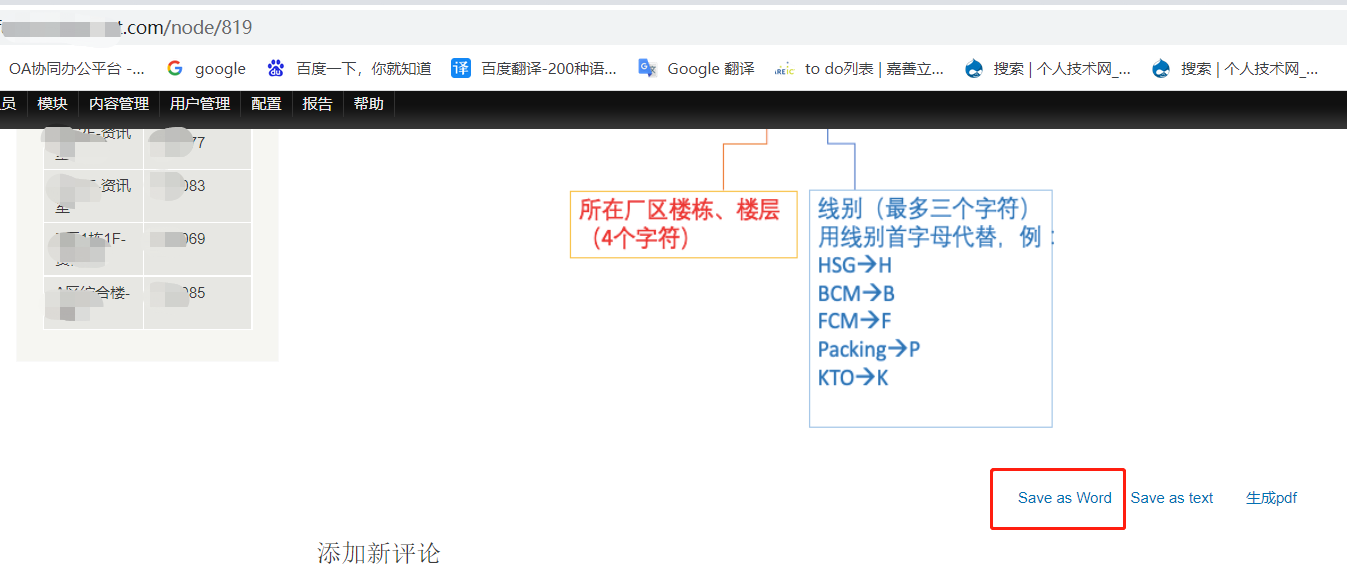This screenshot has height=584, width=1347.
Task: Click the blue 线别 description box
Action: (930, 308)
